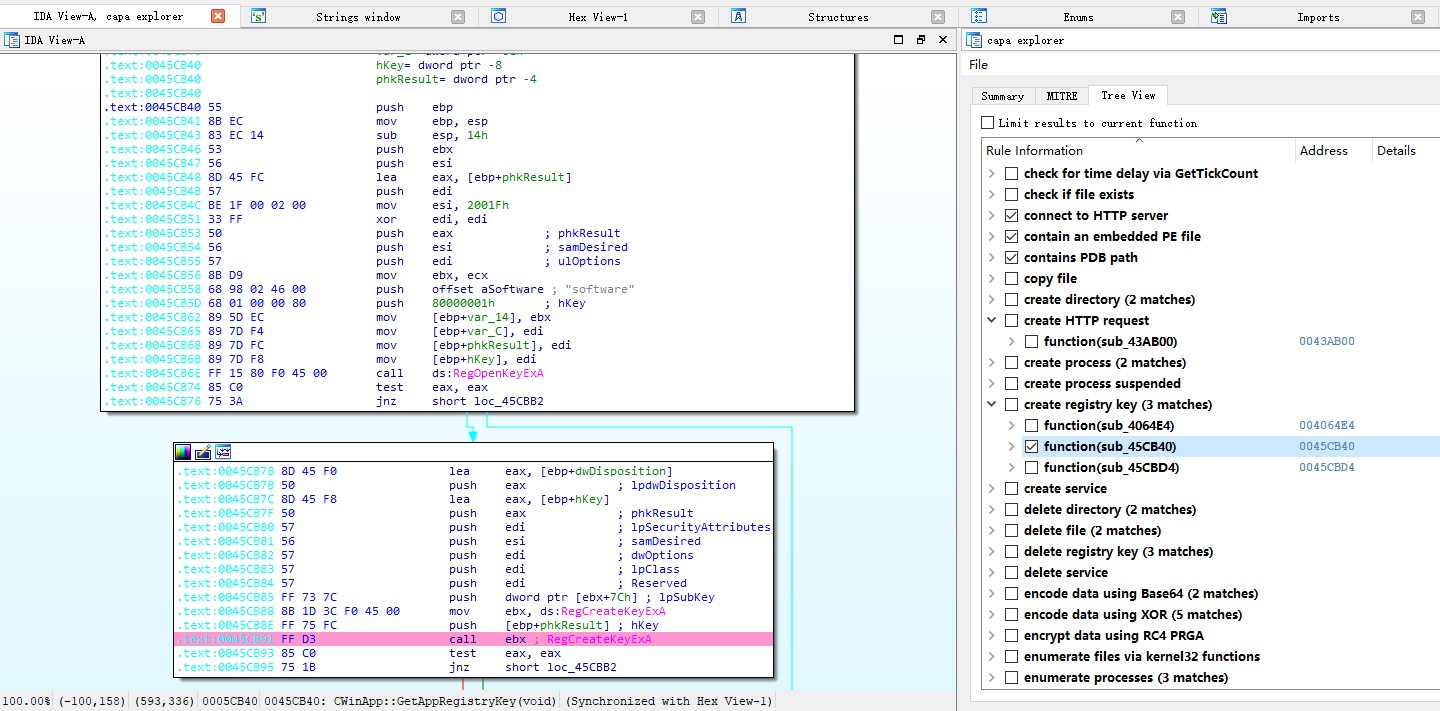Collapse the create registry key rule
Image resolution: width=1440 pixels, height=711 pixels.
click(x=992, y=404)
